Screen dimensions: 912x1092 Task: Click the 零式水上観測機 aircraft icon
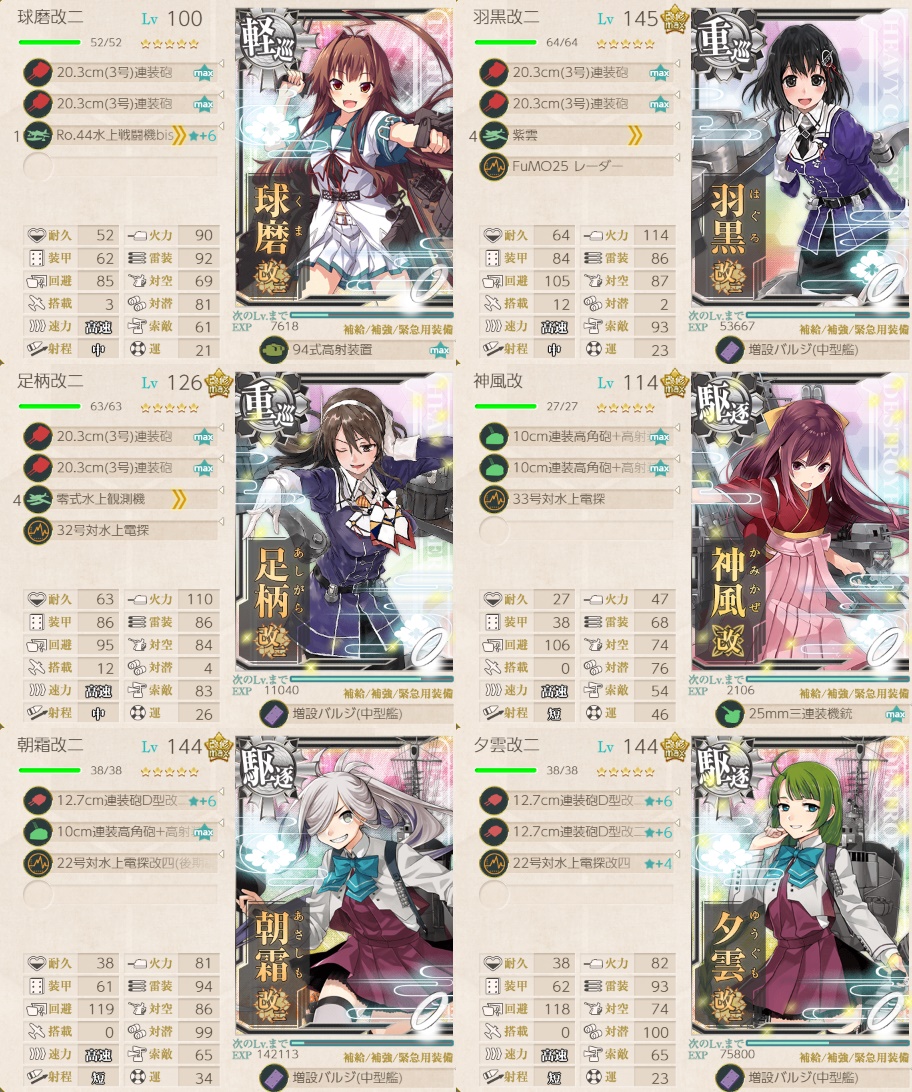tap(38, 499)
